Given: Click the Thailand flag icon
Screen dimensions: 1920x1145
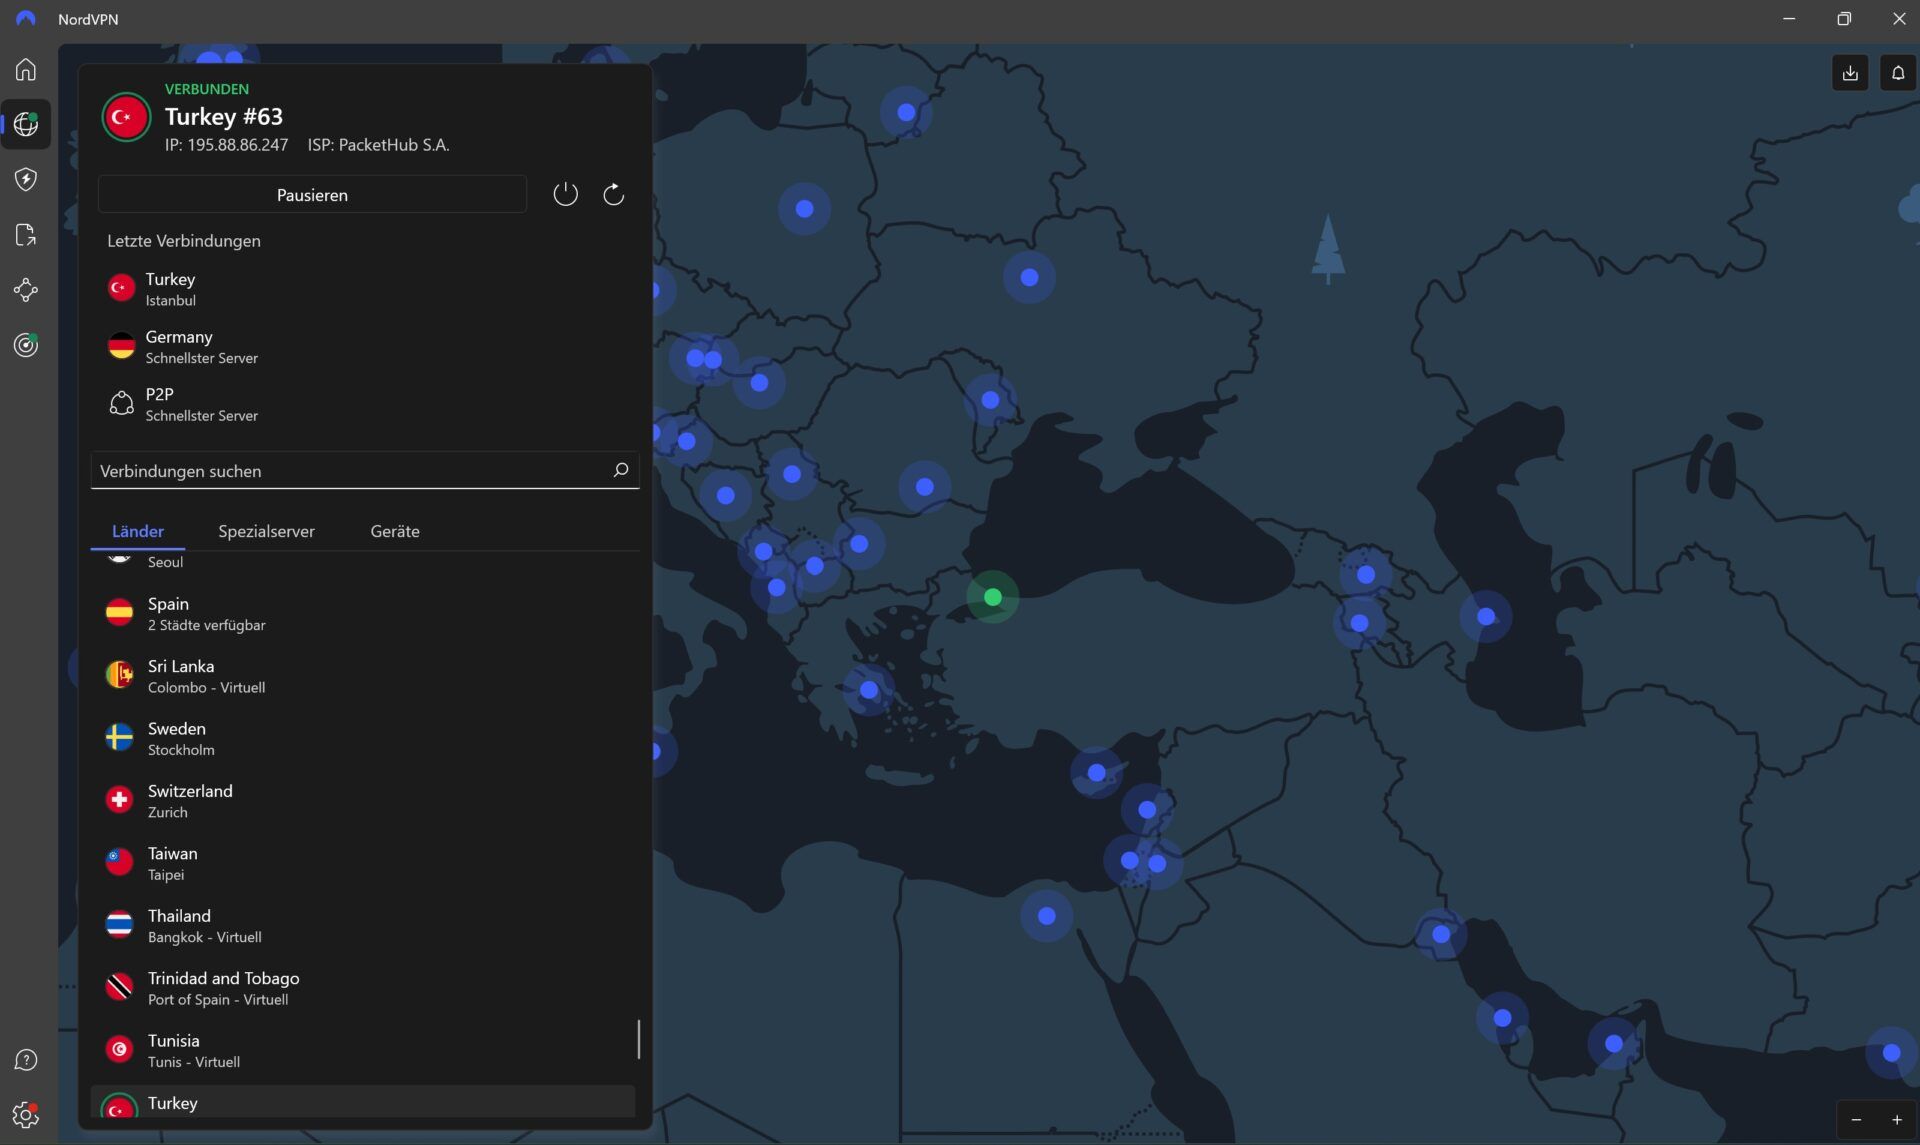Looking at the screenshot, I should point(119,924).
